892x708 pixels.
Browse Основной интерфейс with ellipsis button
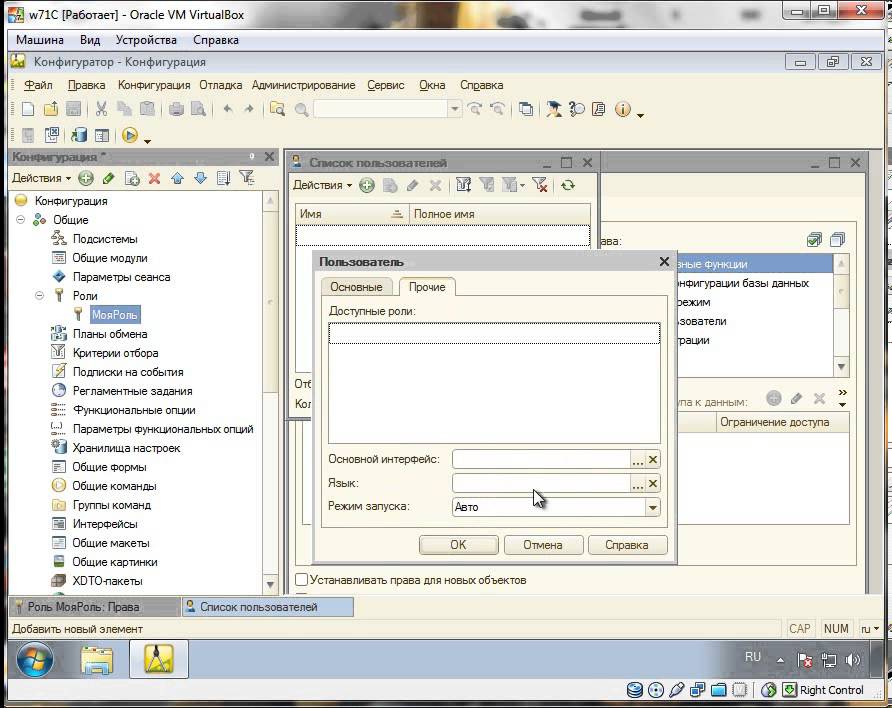638,459
